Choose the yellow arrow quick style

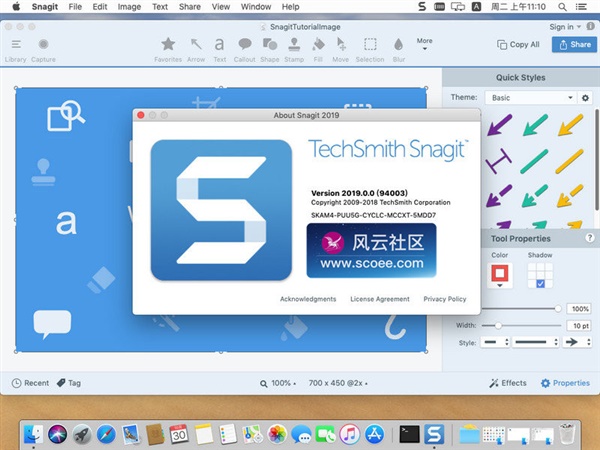(x=571, y=125)
